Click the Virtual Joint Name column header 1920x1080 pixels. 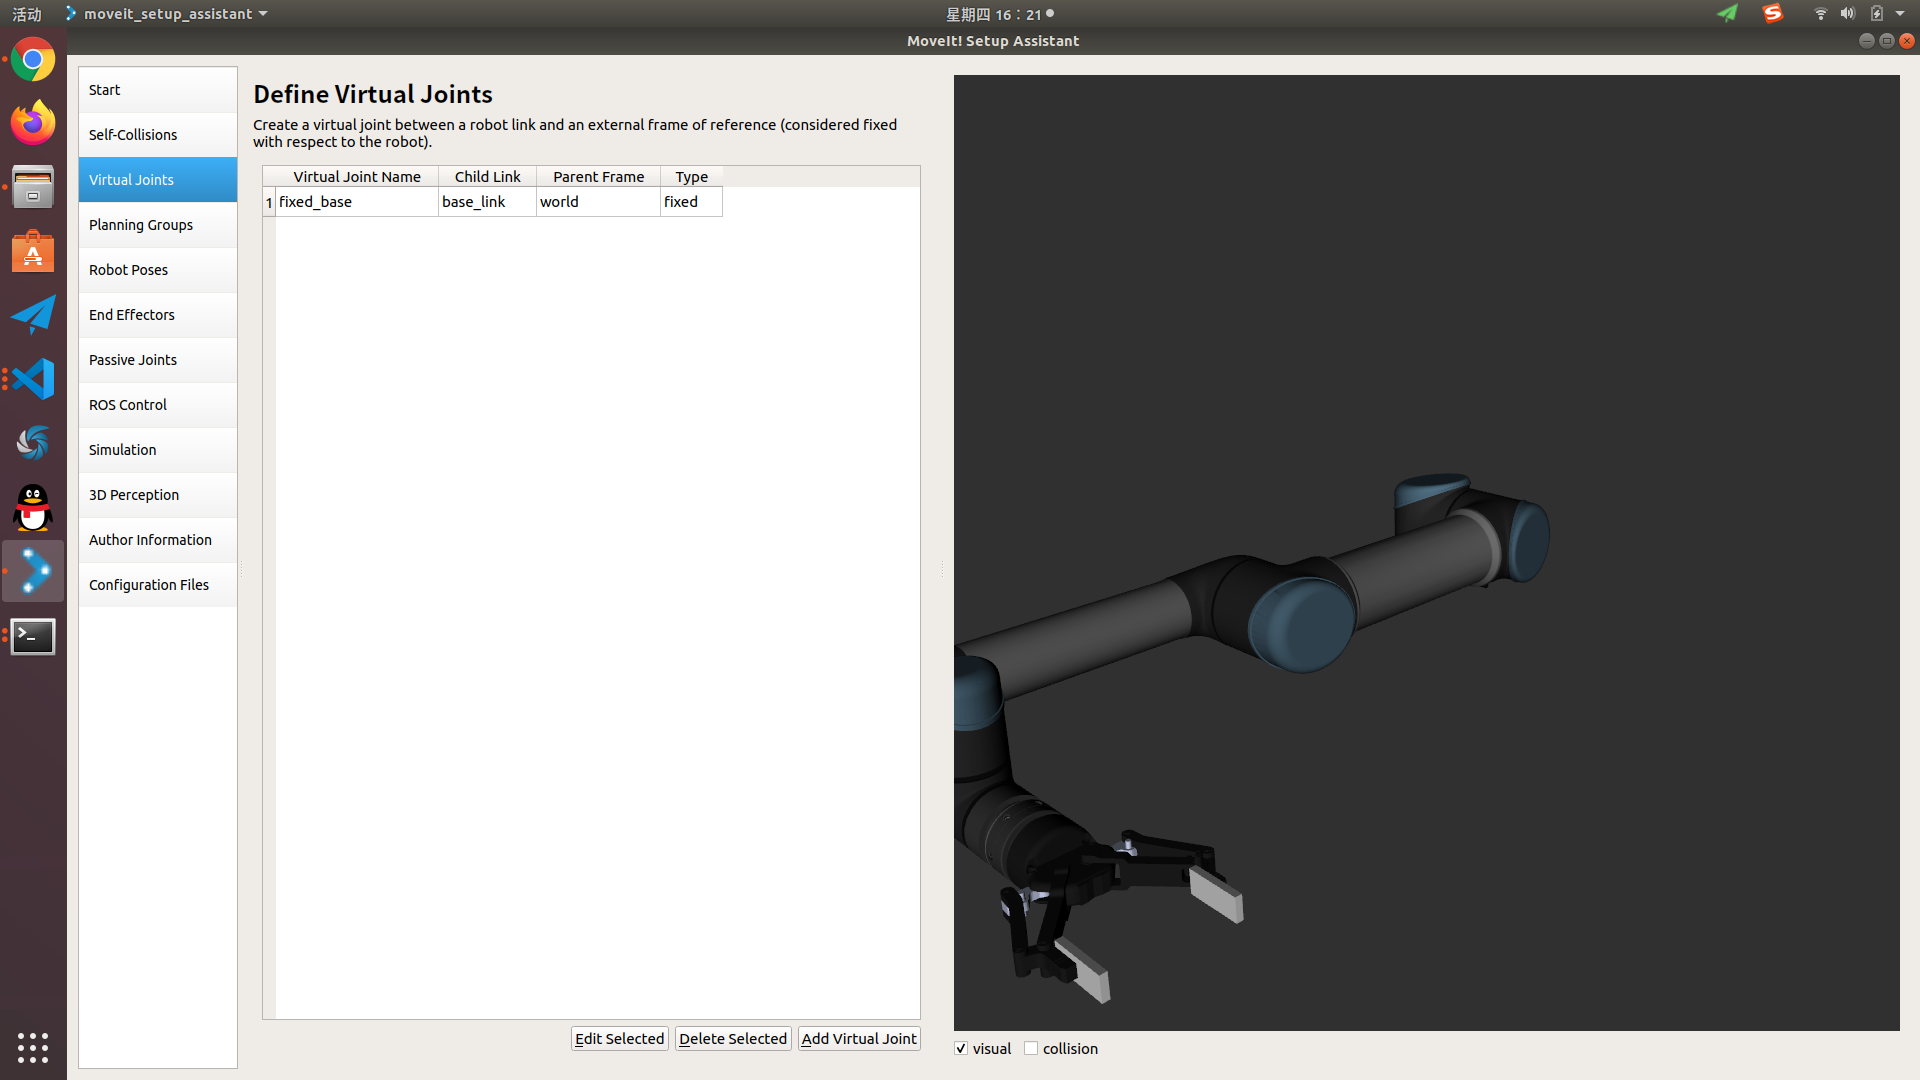coord(357,177)
